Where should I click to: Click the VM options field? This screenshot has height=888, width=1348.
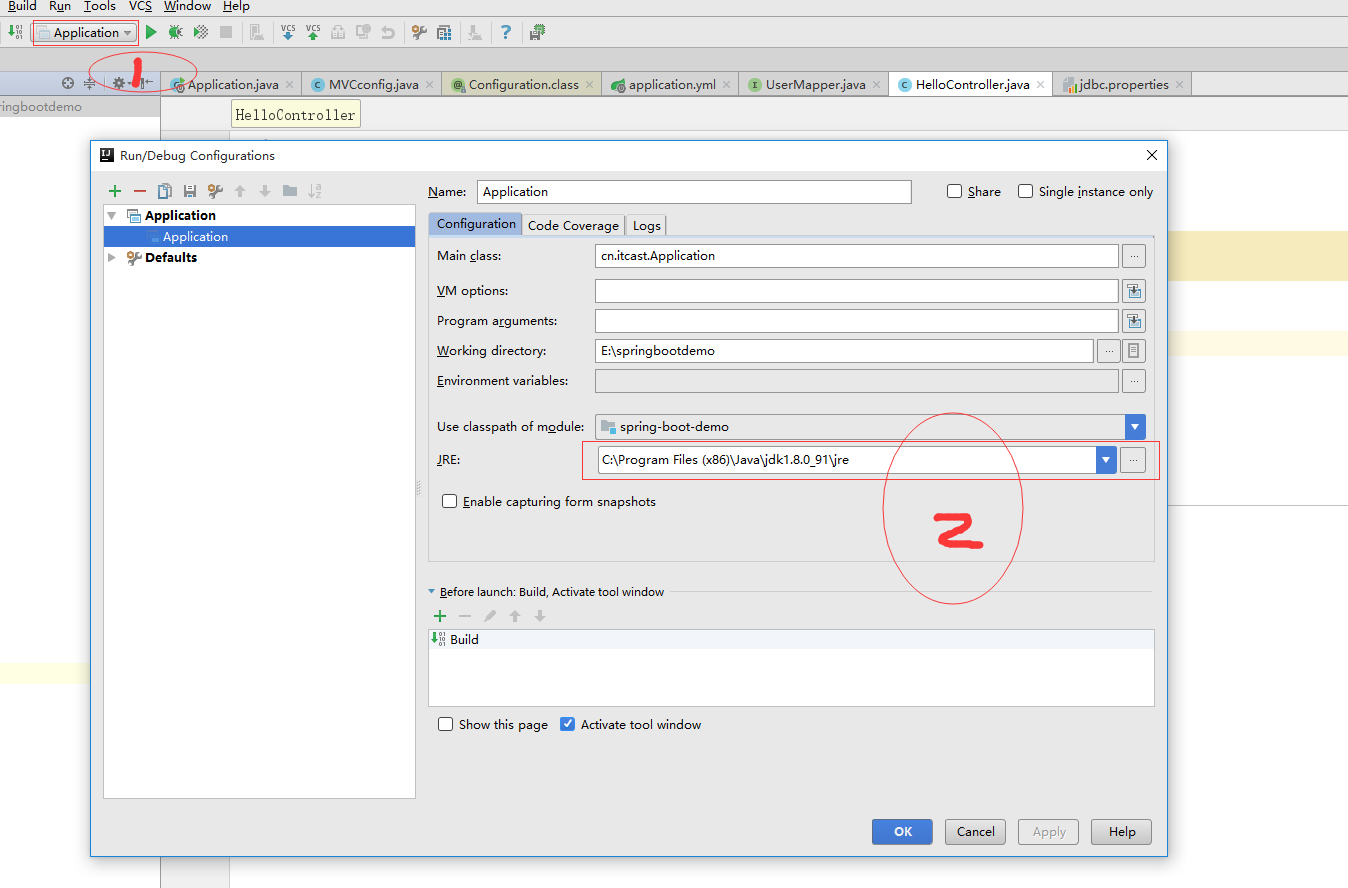856,291
